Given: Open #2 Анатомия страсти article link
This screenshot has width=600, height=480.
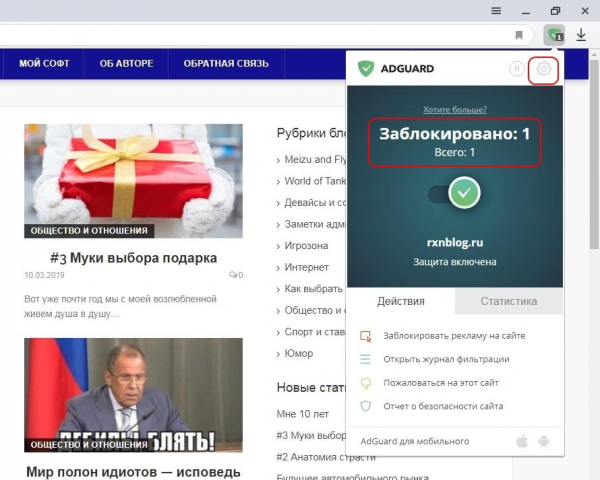Looking at the screenshot, I should tap(326, 457).
